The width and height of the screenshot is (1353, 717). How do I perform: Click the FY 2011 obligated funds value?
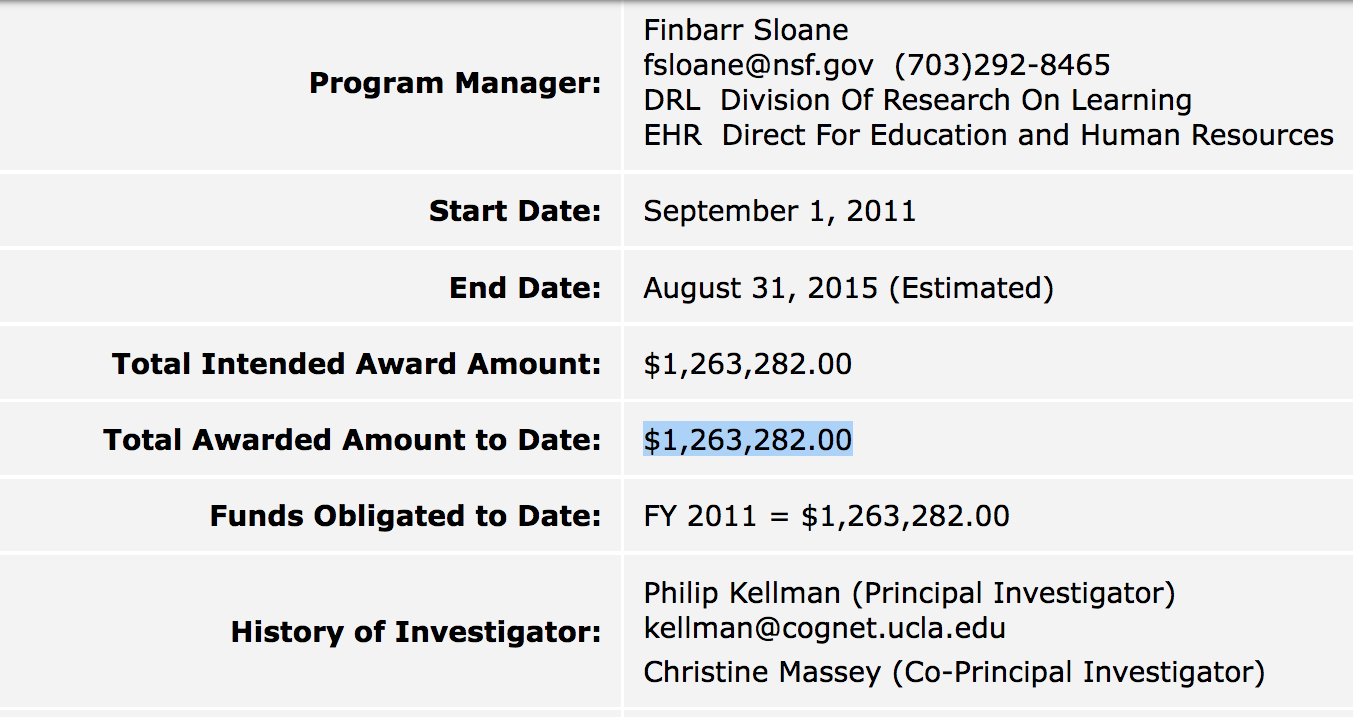[x=826, y=516]
